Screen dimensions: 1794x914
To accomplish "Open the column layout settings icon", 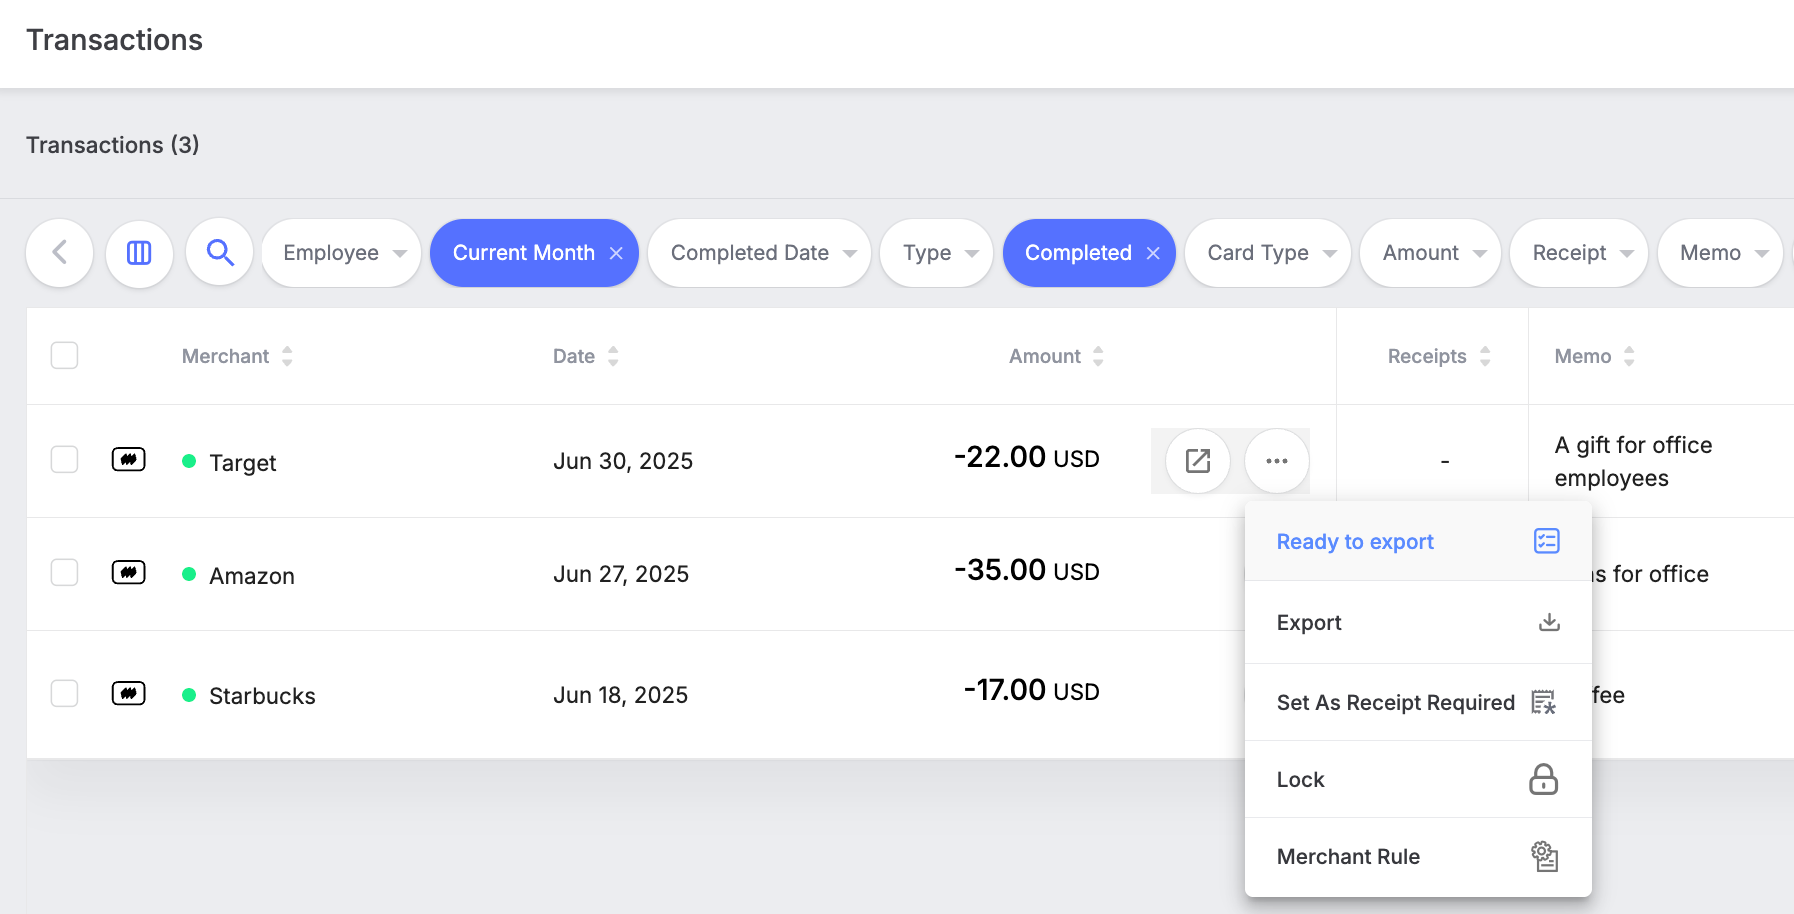I will pos(139,253).
